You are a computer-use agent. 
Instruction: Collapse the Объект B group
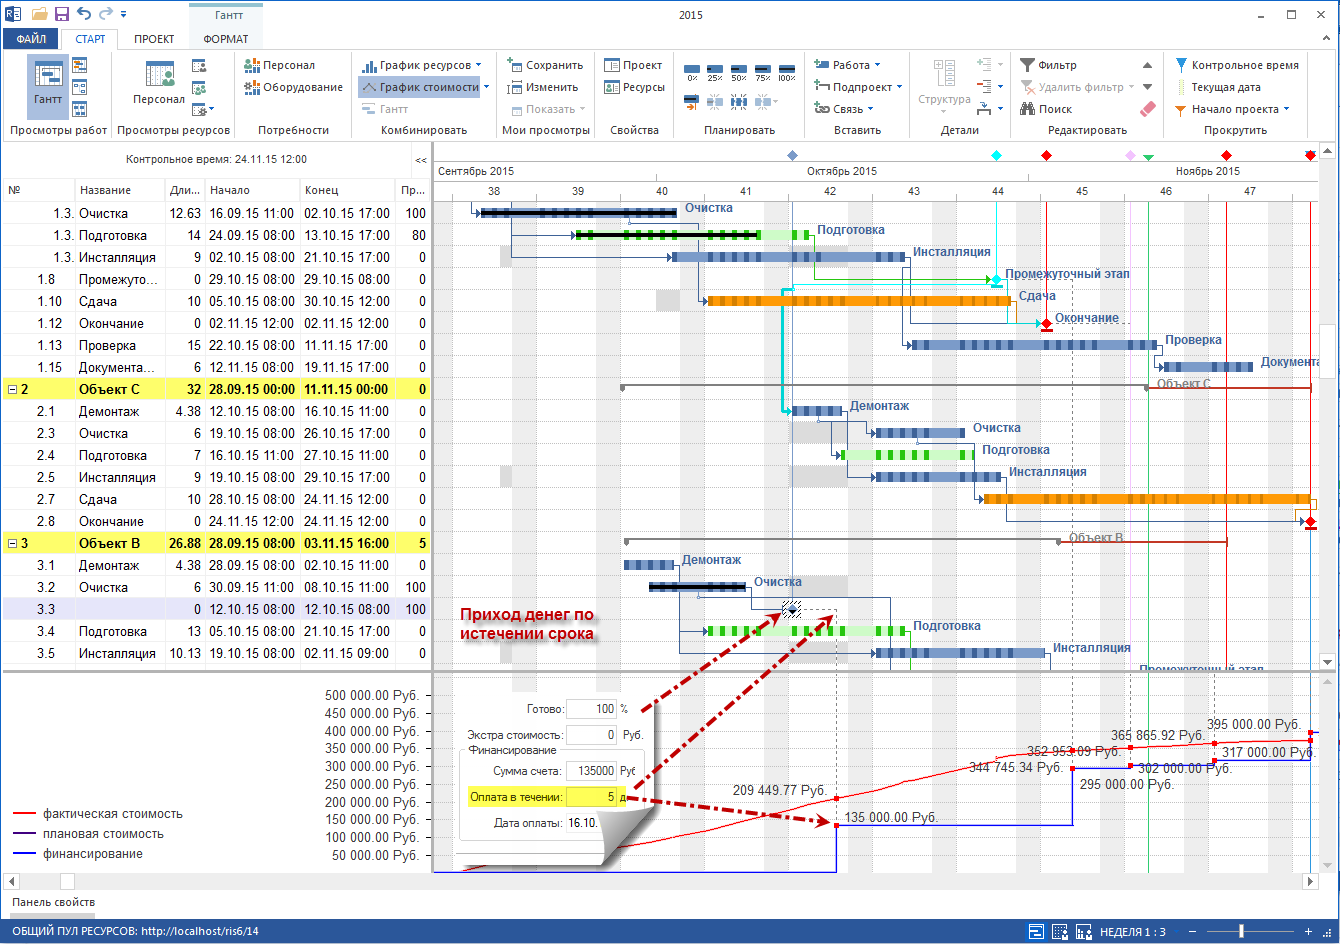[x=12, y=544]
